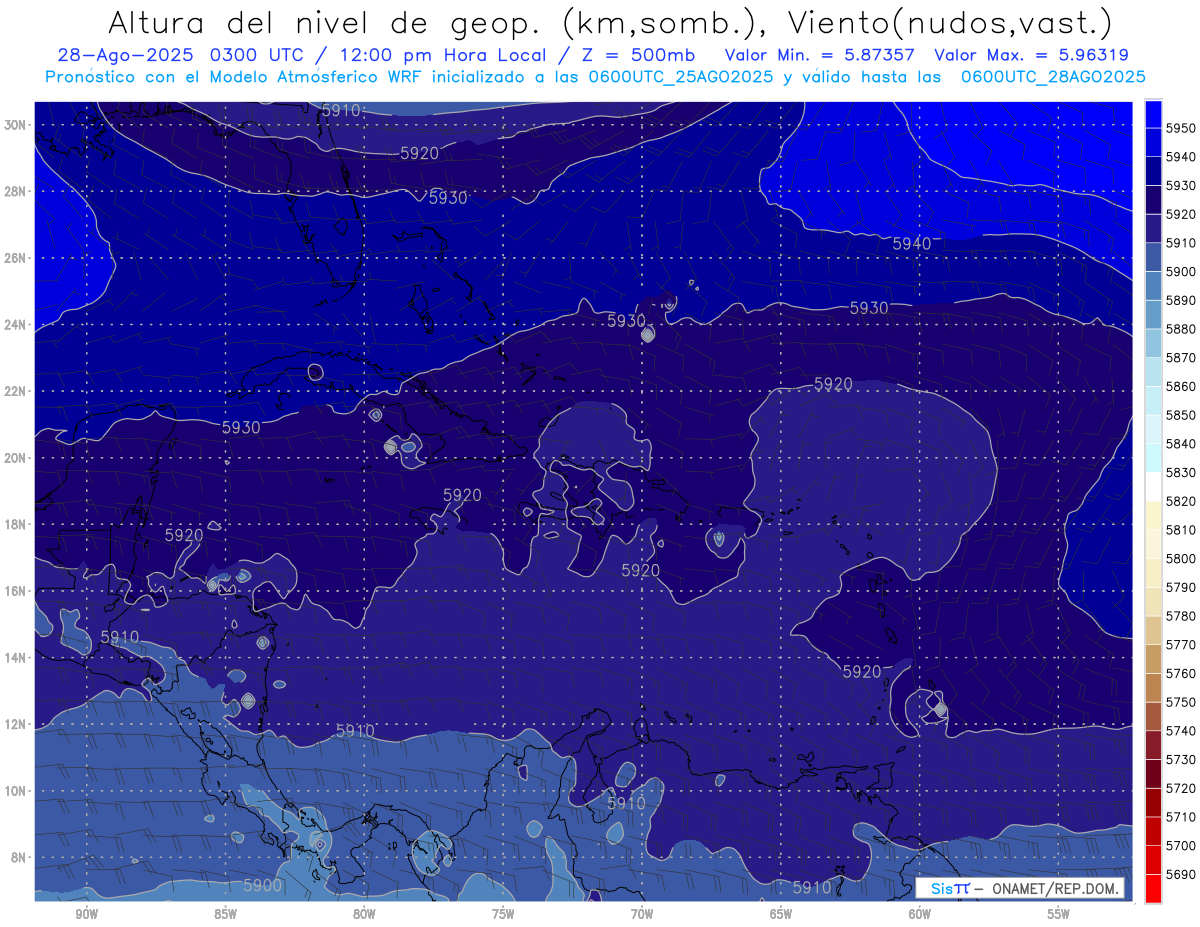The width and height of the screenshot is (1200, 927).
Task: Click the 5860 label on the color scale
Action: click(x=1181, y=386)
